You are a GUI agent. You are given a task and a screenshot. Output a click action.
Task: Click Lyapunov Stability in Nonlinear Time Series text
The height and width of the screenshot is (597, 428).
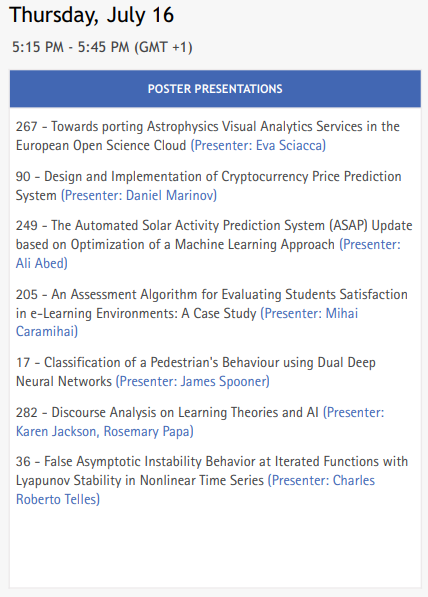(x=139, y=480)
